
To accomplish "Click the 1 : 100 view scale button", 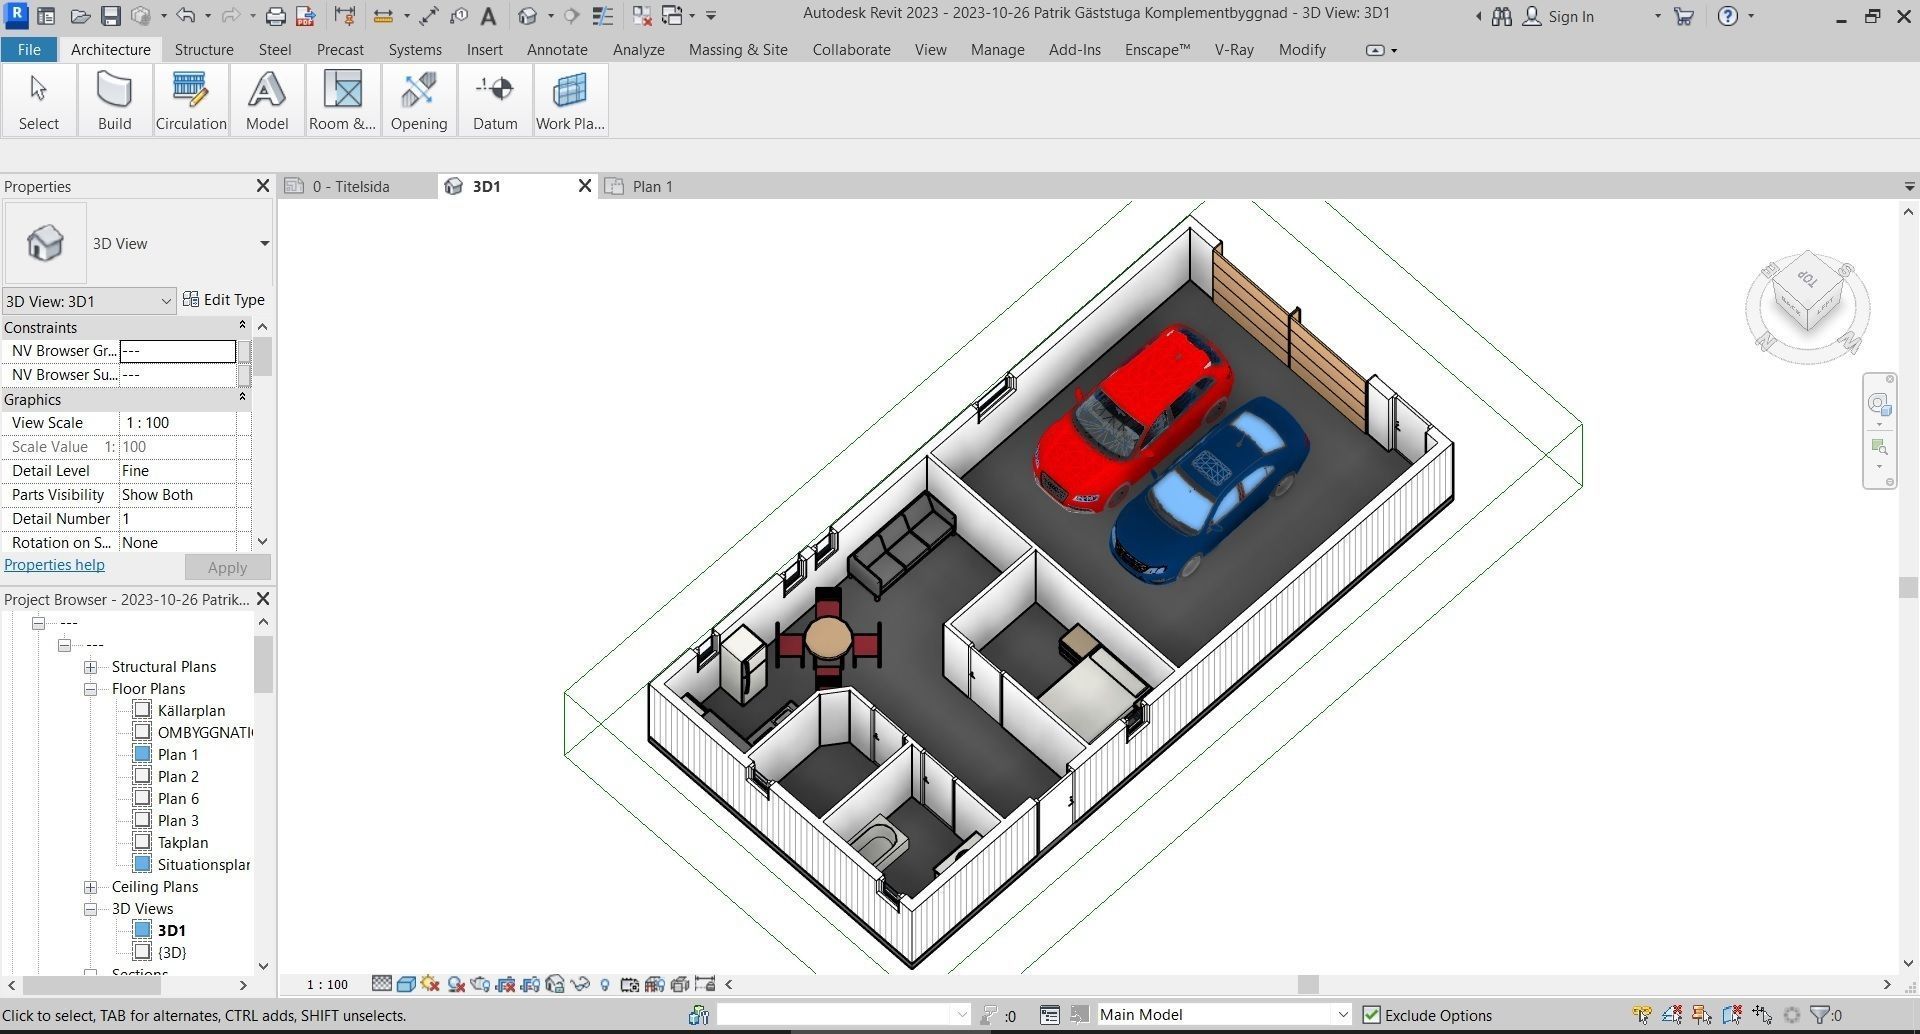I will (327, 984).
